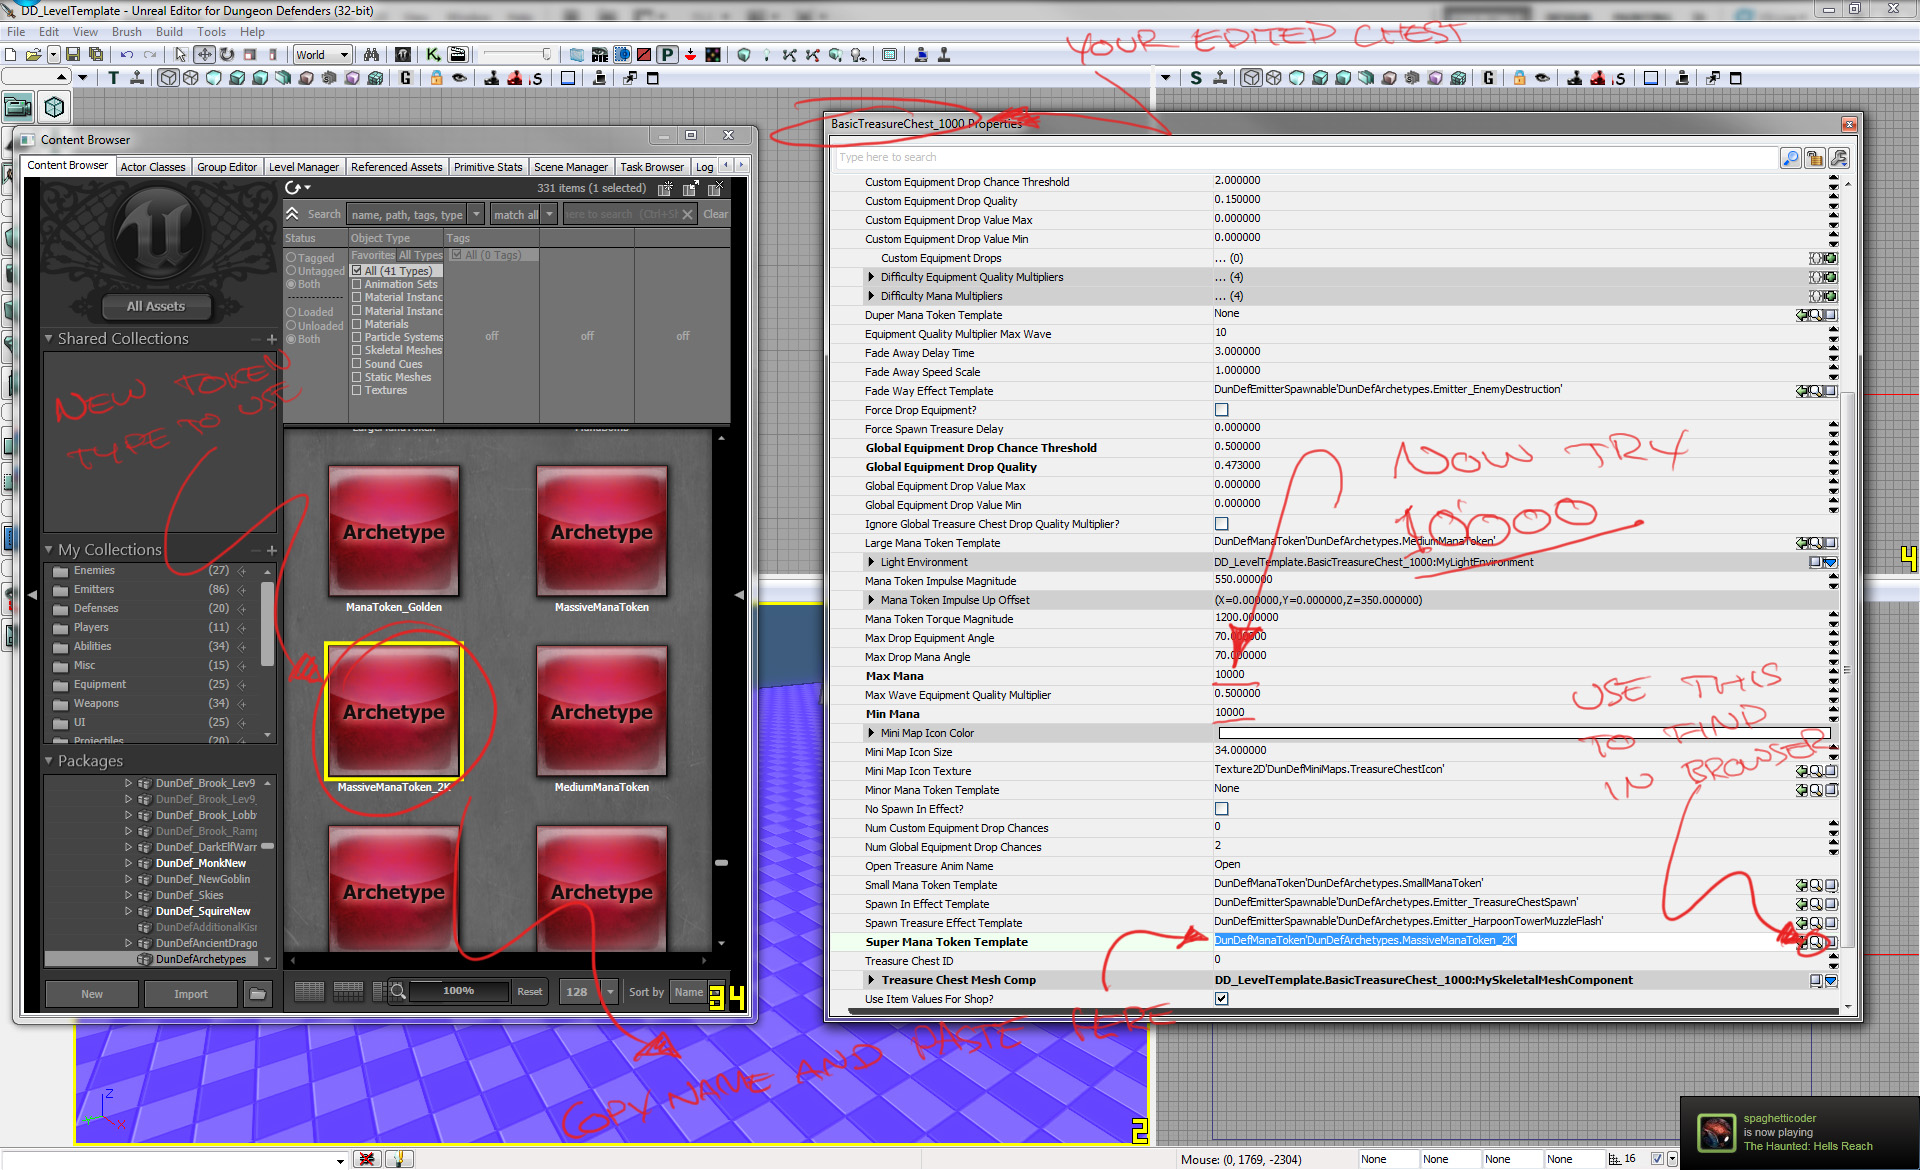Open the binoculars search actors tool
This screenshot has width=1920, height=1170.
pos(371,55)
